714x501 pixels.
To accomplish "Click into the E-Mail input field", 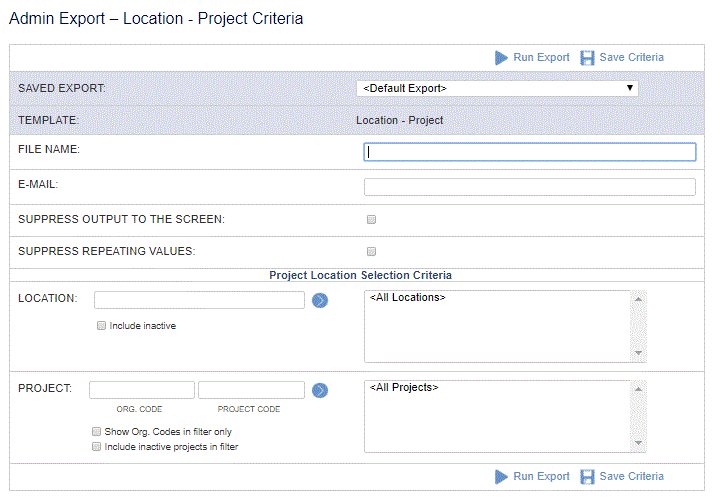I will click(x=530, y=187).
